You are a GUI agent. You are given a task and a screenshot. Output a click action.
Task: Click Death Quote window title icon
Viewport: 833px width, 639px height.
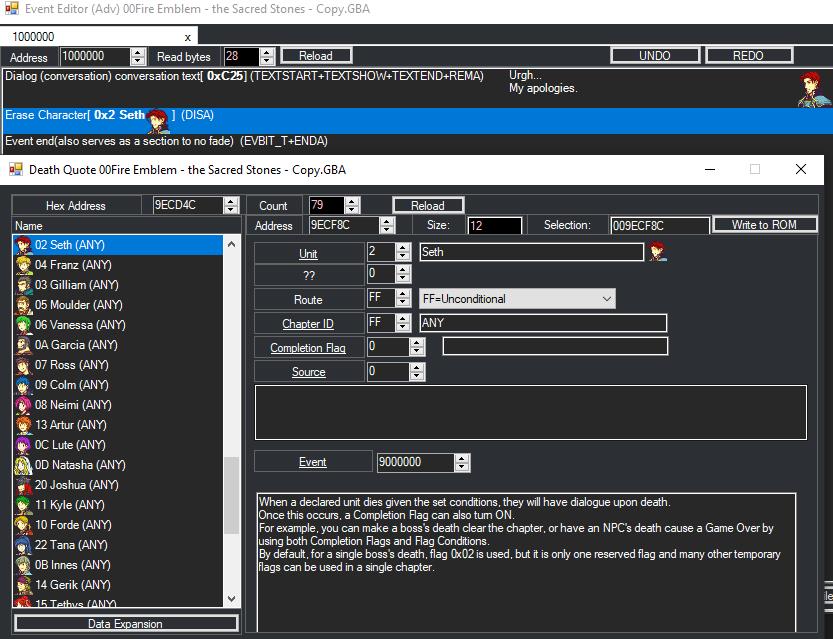tap(16, 169)
